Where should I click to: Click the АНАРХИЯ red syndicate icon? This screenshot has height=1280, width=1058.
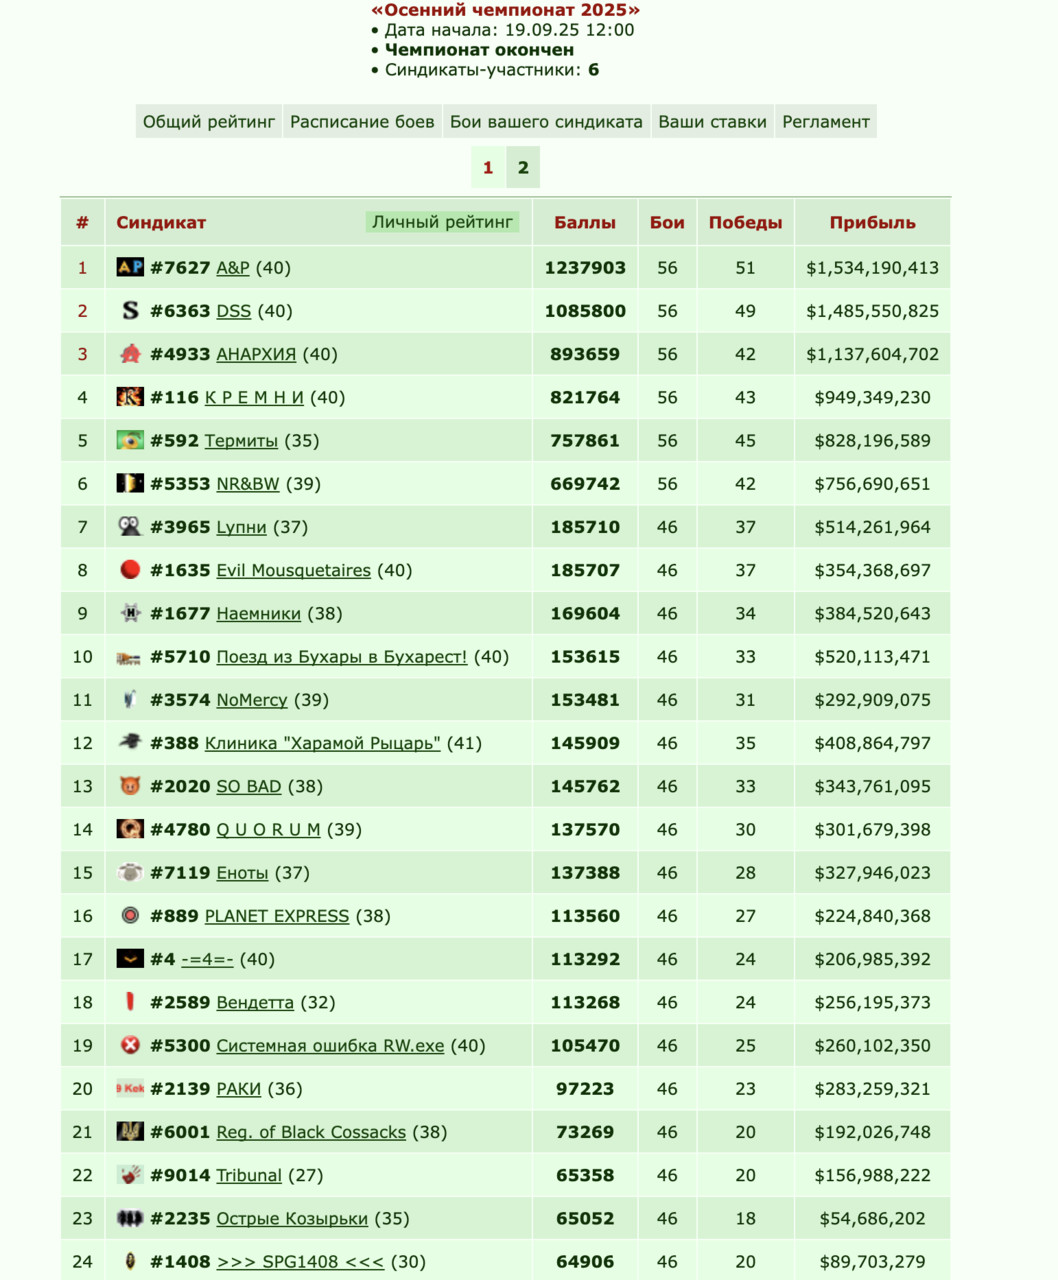(130, 353)
